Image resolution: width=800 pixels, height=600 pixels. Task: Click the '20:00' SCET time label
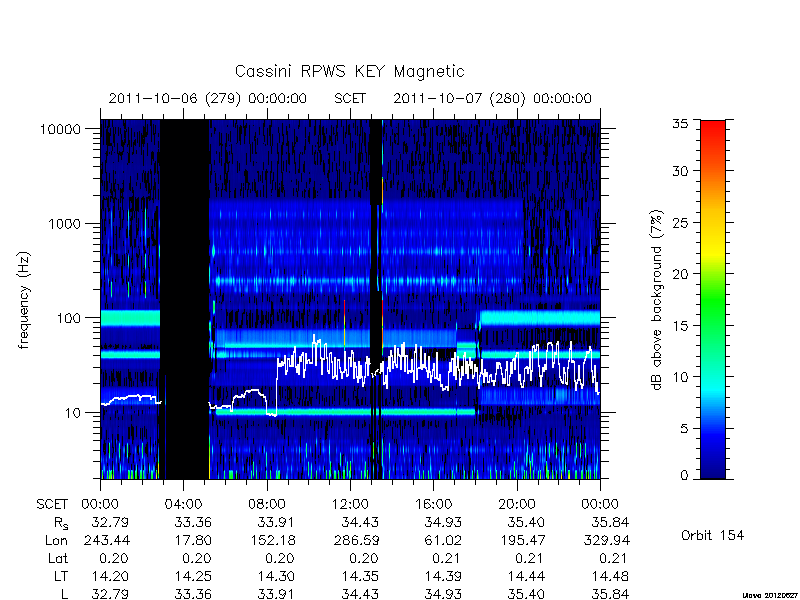[x=517, y=505]
